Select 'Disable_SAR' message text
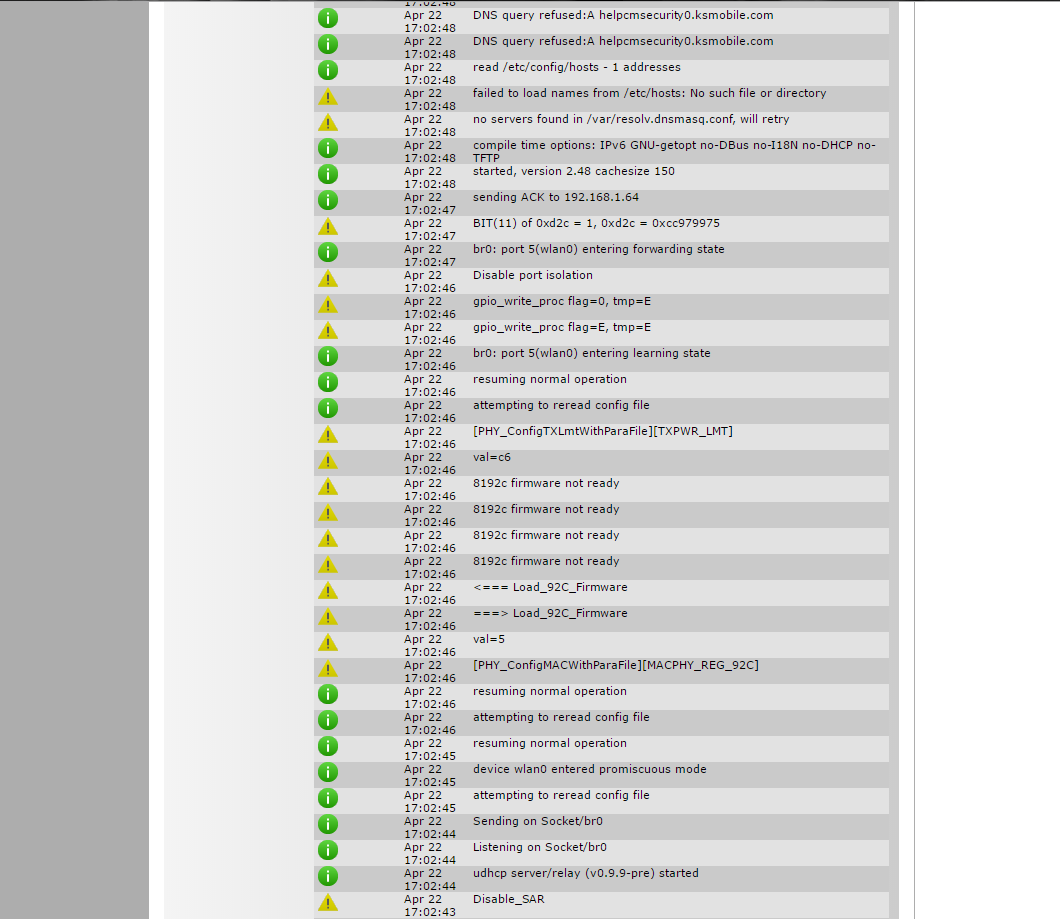Image resolution: width=1060 pixels, height=919 pixels. 508,899
